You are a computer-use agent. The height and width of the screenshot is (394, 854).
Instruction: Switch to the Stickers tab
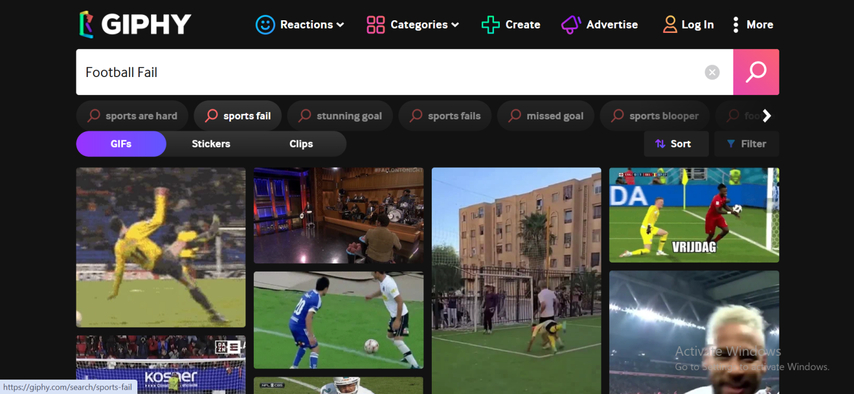pyautogui.click(x=211, y=144)
